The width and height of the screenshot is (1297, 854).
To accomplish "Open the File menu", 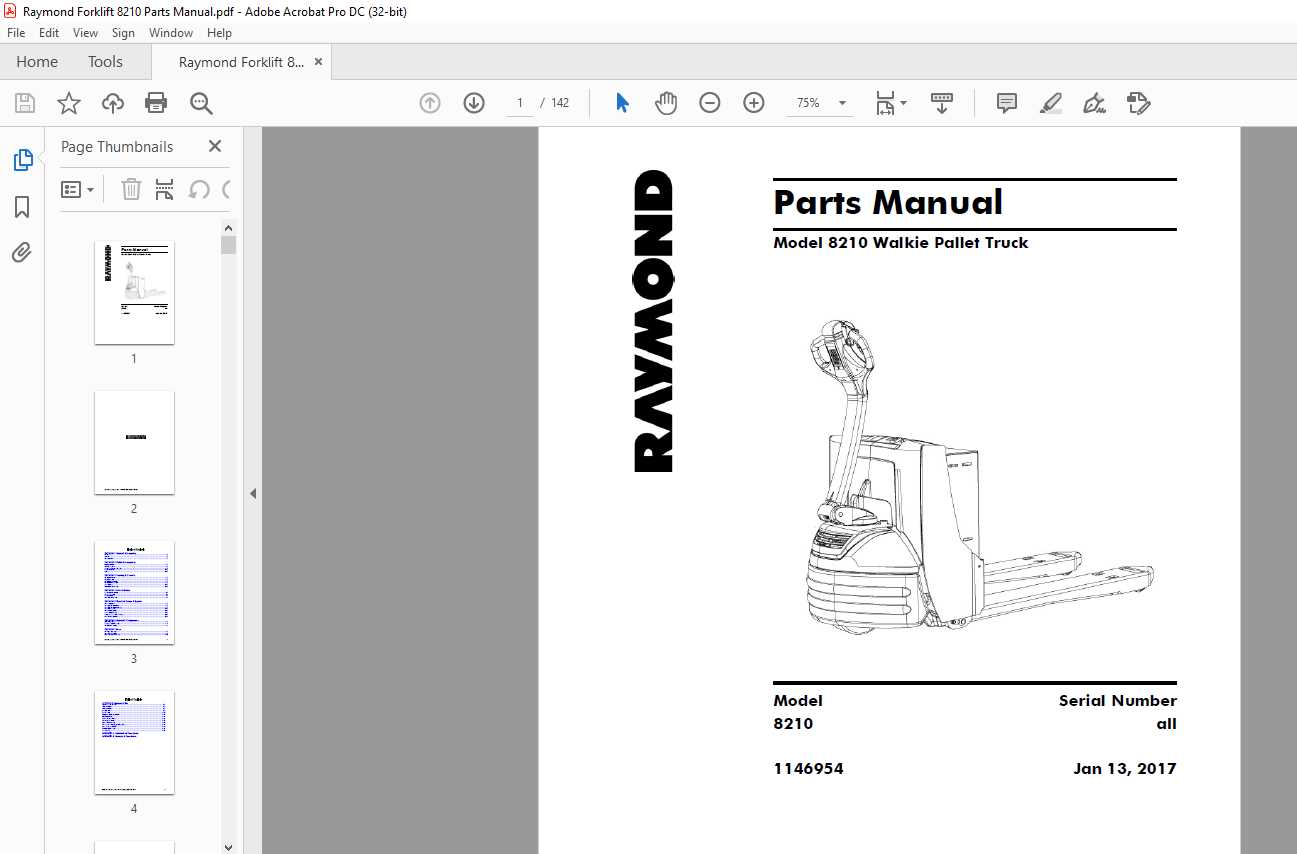I will click(16, 33).
